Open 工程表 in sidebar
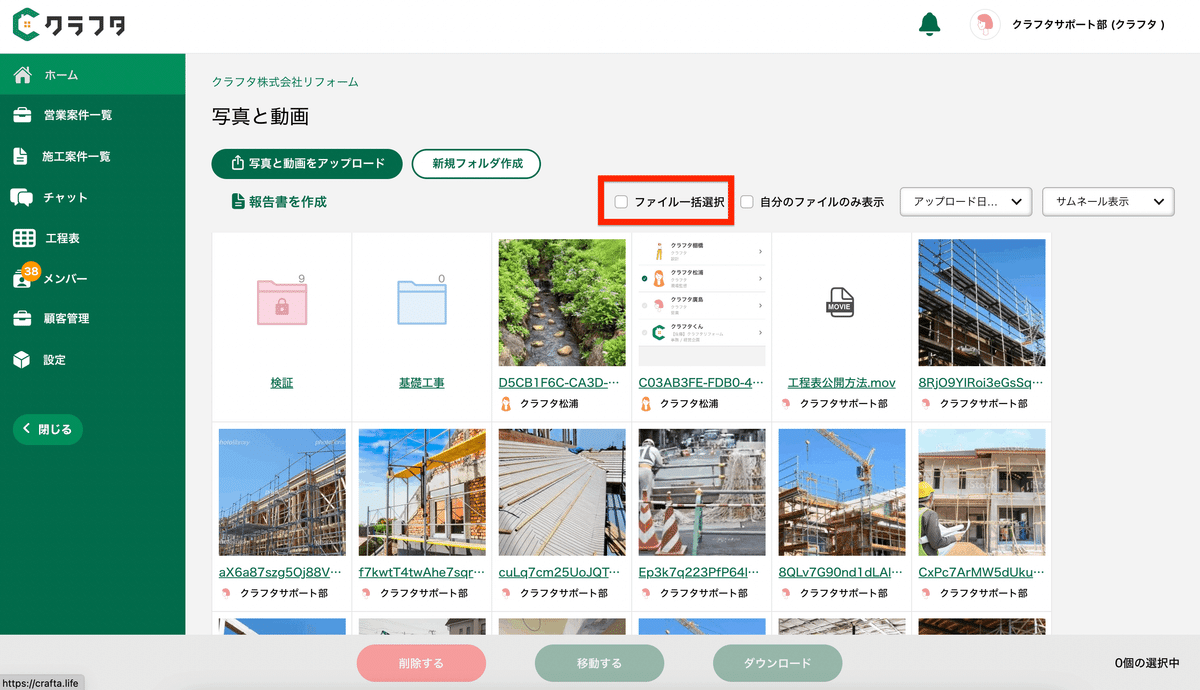The height and width of the screenshot is (690, 1200). 92,238
